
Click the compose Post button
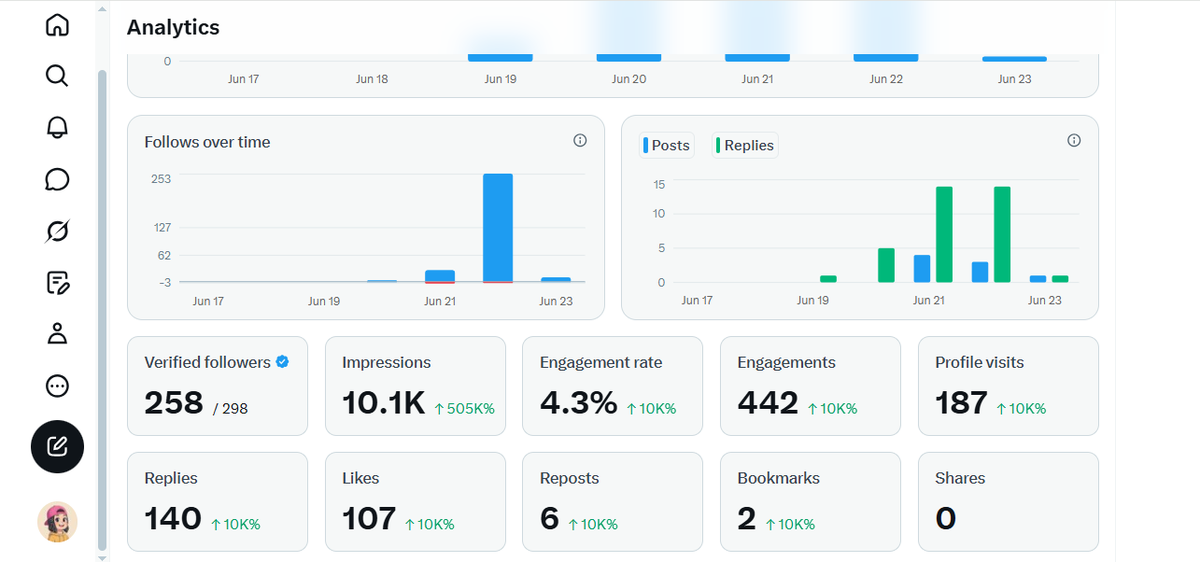pyautogui.click(x=57, y=446)
